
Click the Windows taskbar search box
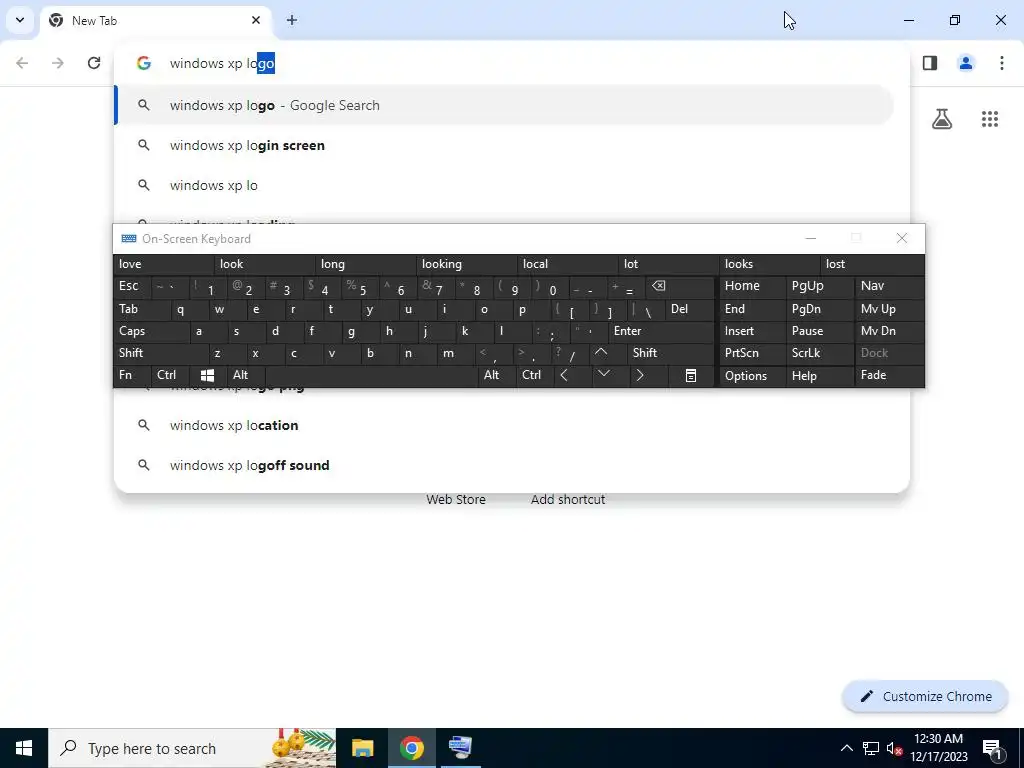pos(192,748)
